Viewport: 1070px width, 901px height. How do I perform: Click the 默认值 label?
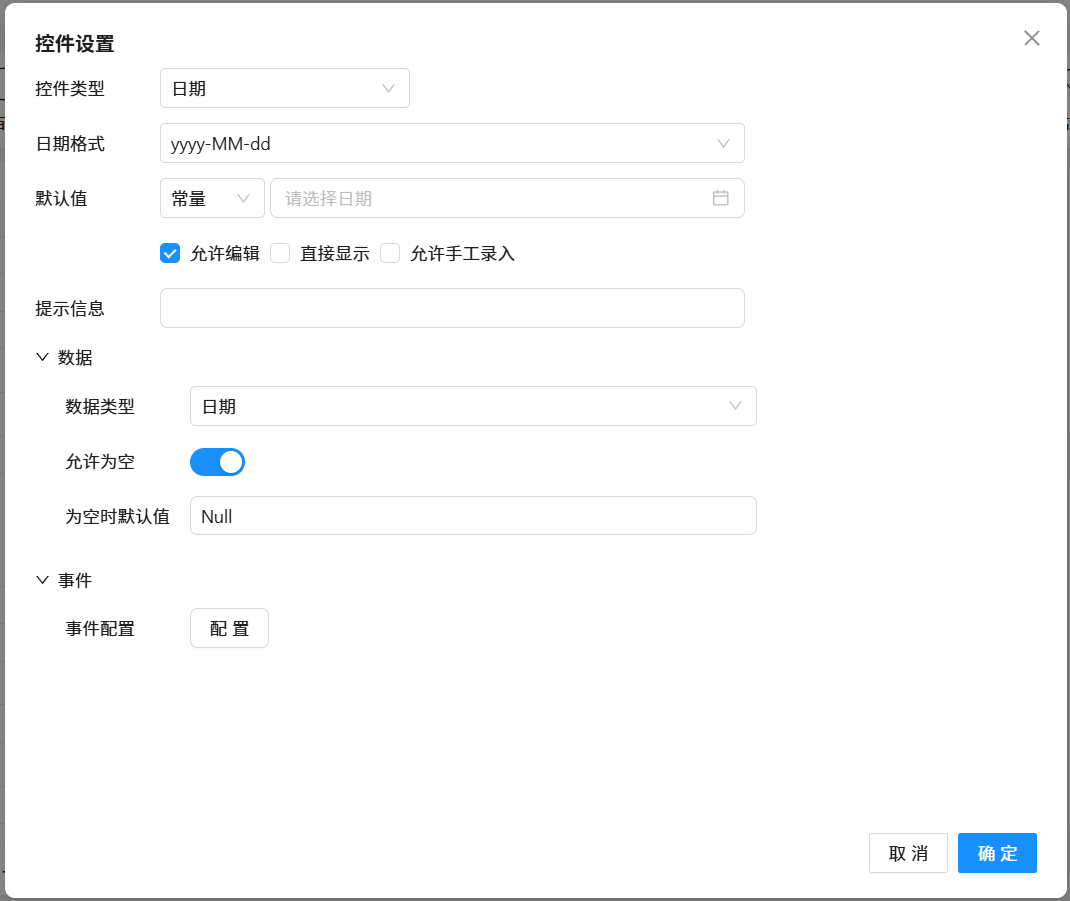point(61,199)
